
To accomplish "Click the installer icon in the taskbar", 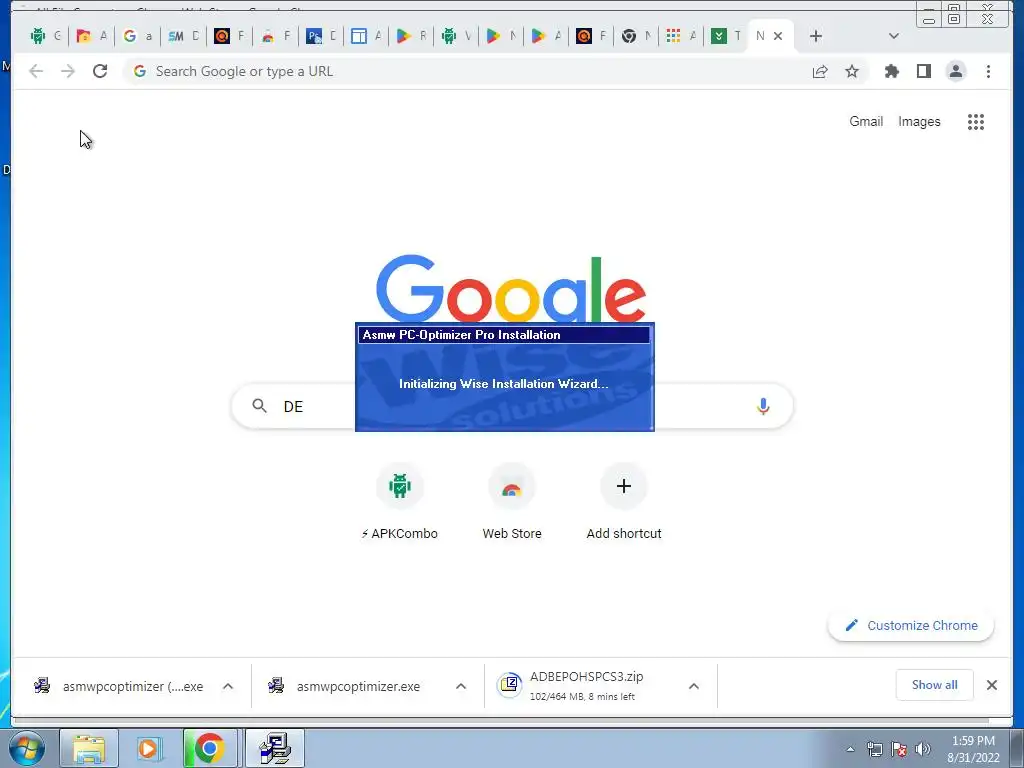I will coord(275,748).
